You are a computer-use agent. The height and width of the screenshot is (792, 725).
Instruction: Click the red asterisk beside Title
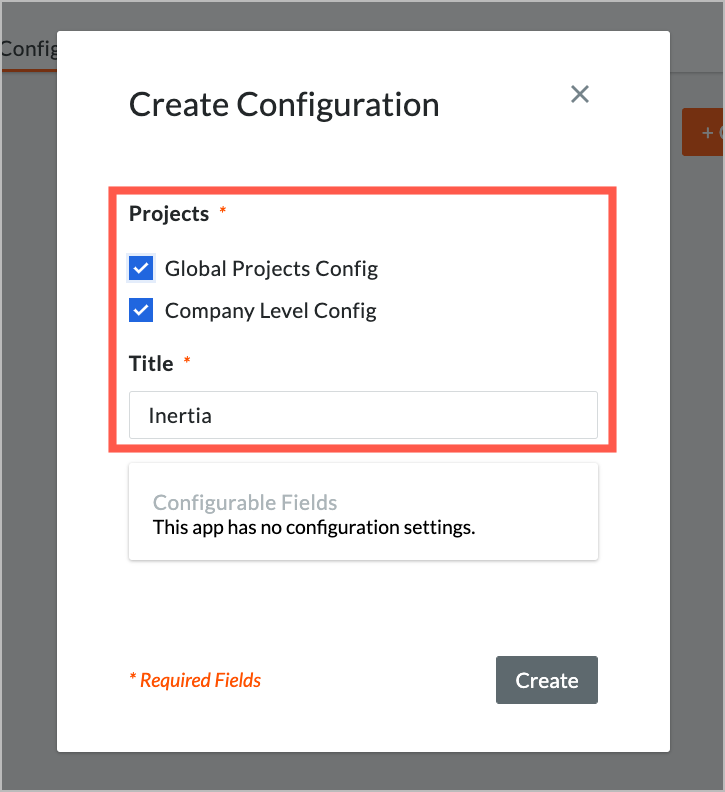(187, 360)
